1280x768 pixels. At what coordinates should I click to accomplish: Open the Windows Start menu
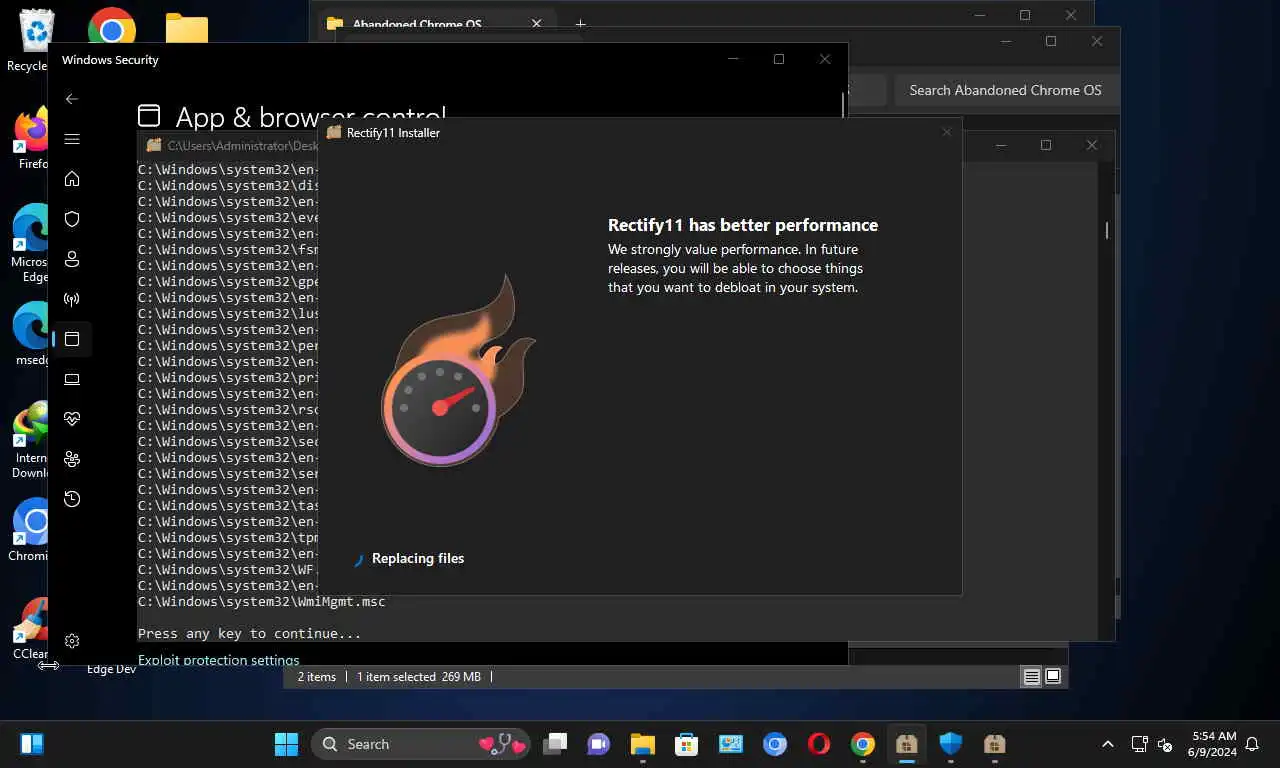tap(286, 744)
